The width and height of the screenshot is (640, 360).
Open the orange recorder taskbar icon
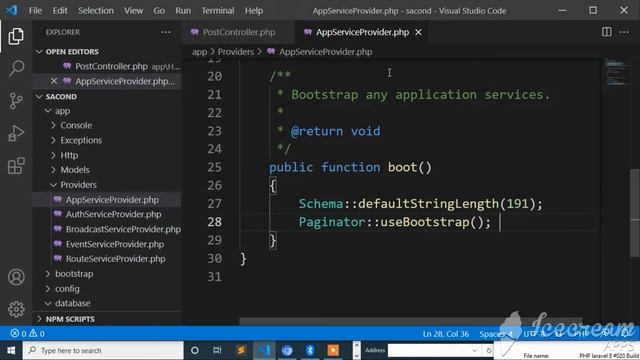pos(333,351)
